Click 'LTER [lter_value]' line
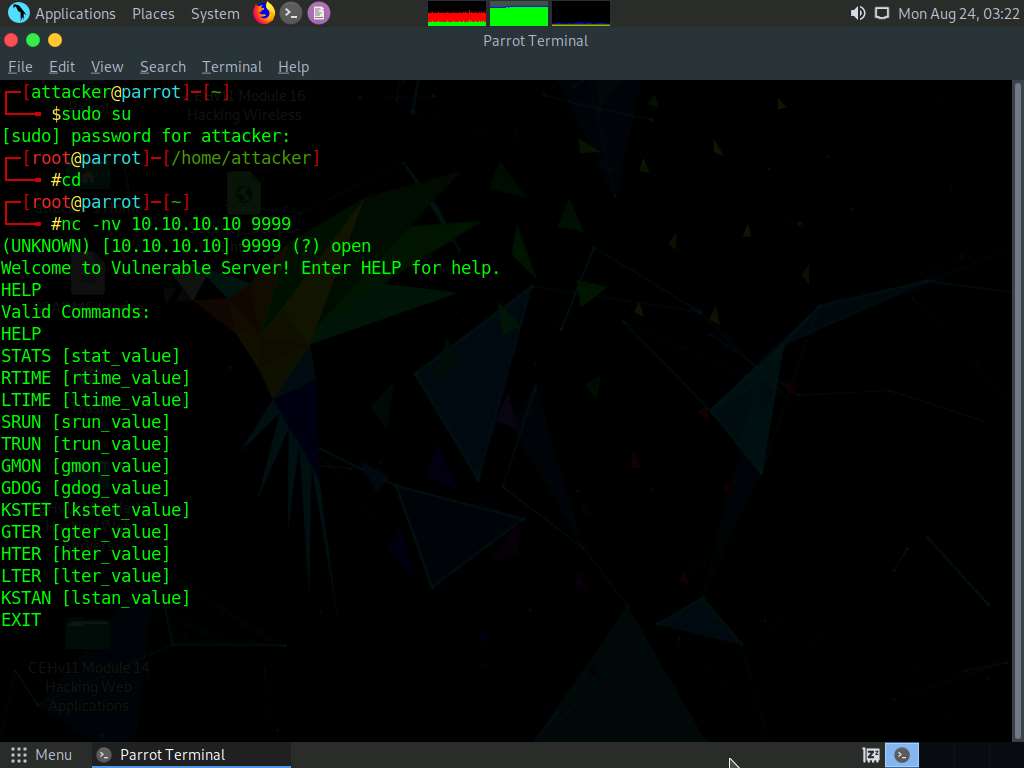Viewport: 1024px width, 768px height. pos(86,576)
